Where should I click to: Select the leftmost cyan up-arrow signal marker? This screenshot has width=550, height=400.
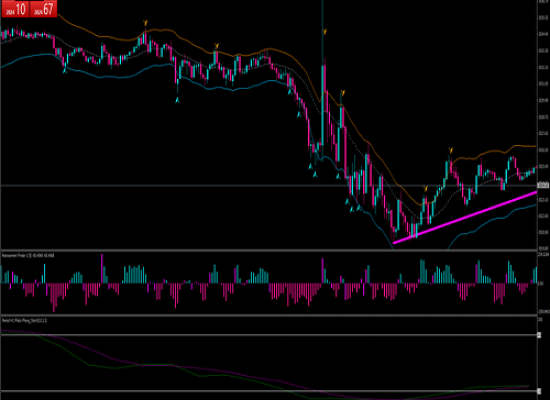point(65,71)
